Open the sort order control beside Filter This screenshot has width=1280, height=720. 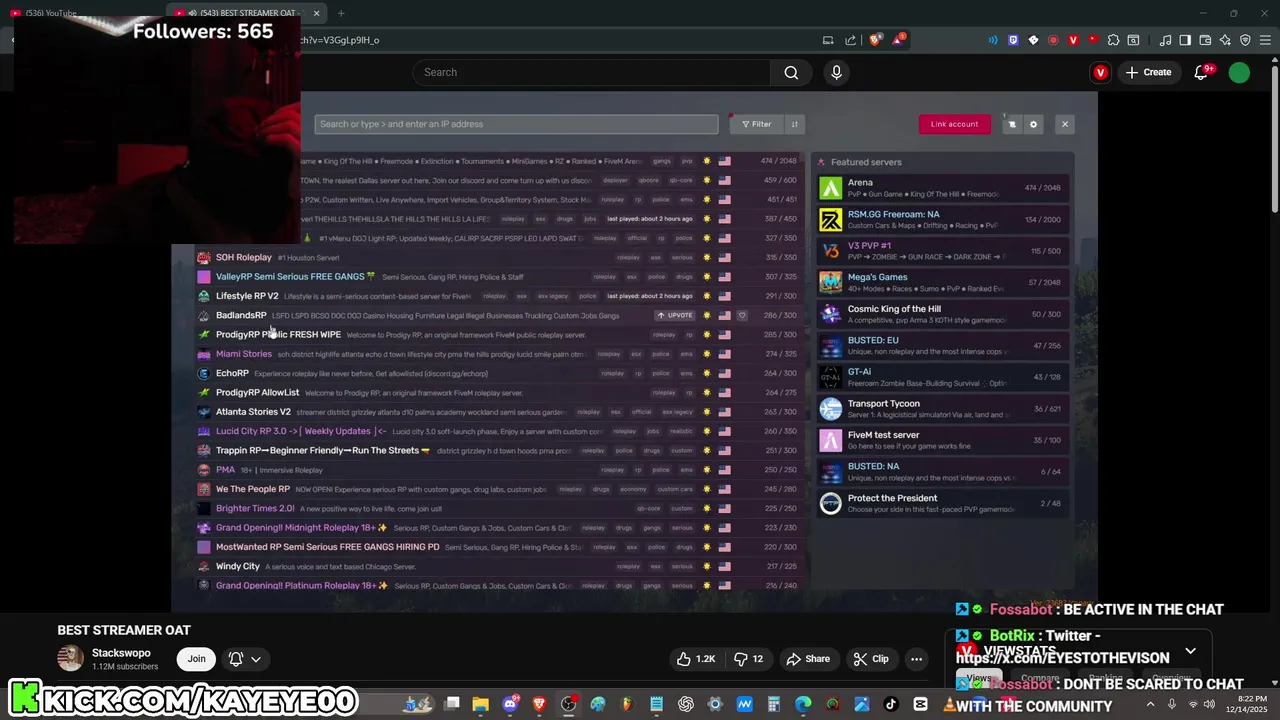coord(795,124)
